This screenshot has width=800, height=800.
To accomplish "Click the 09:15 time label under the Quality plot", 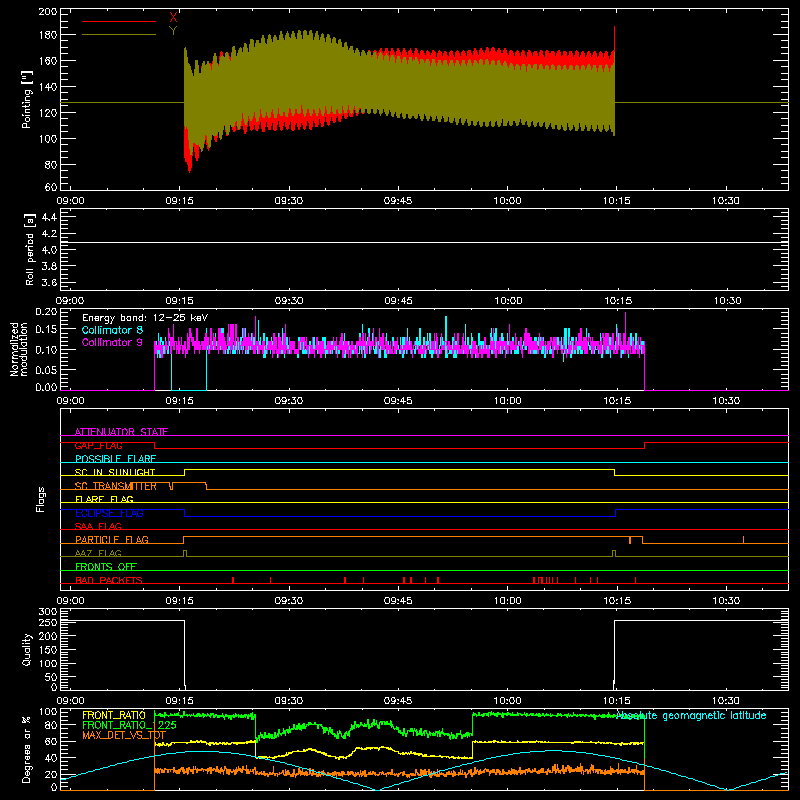I will click(x=180, y=701).
